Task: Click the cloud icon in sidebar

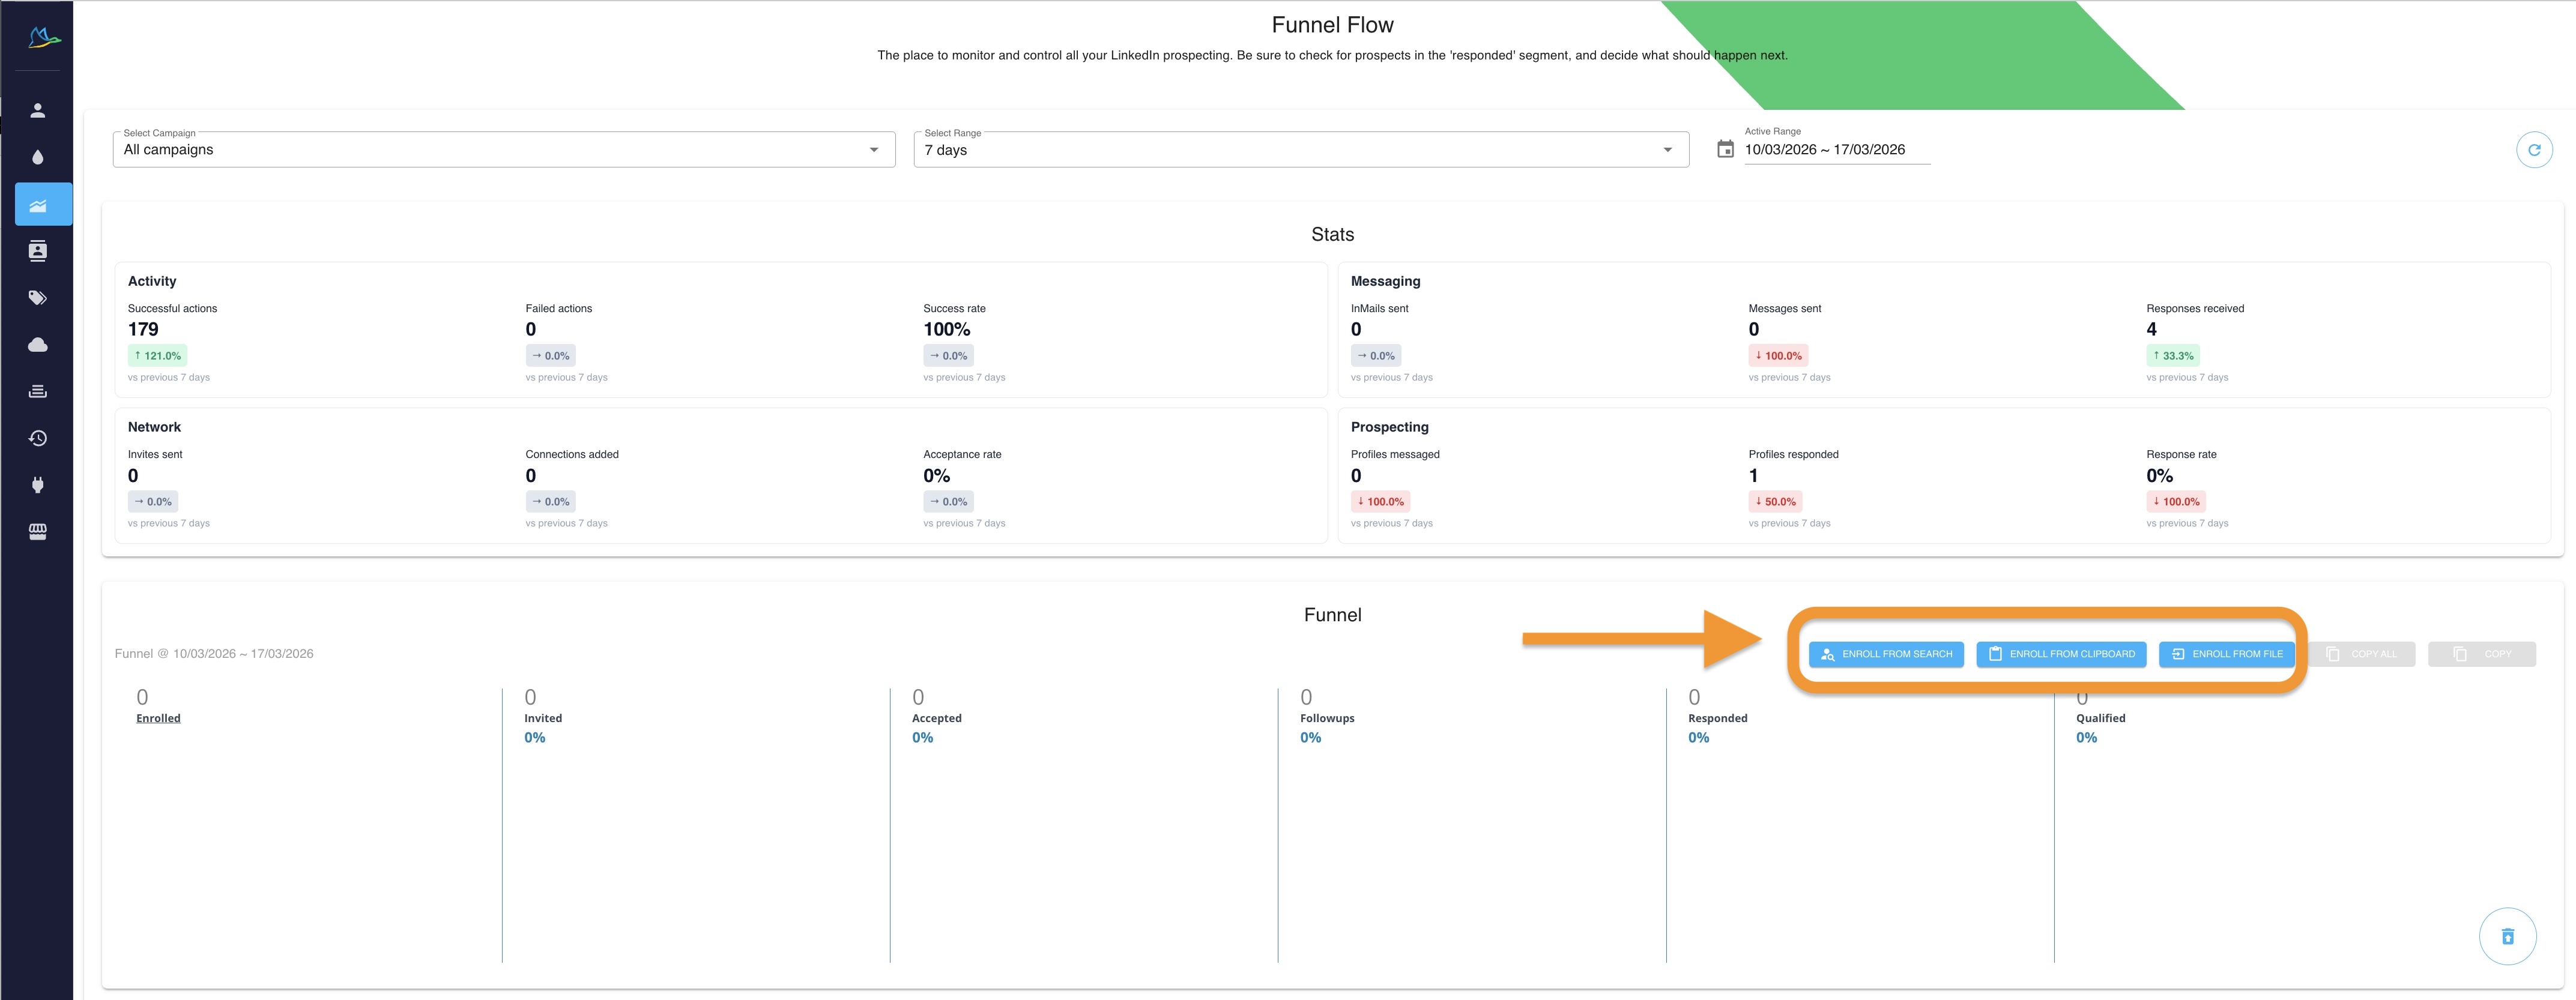Action: pyautogui.click(x=38, y=345)
